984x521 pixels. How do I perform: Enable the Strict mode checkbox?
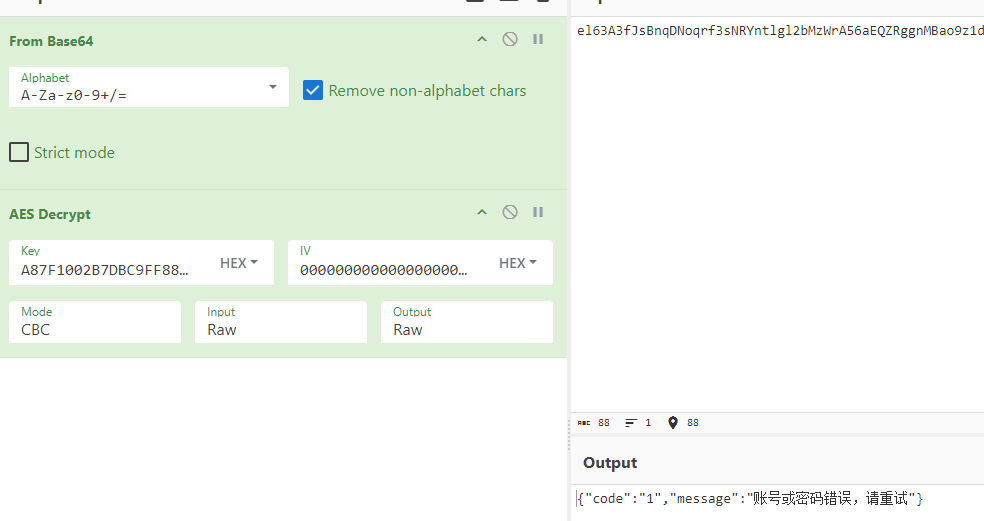19,153
